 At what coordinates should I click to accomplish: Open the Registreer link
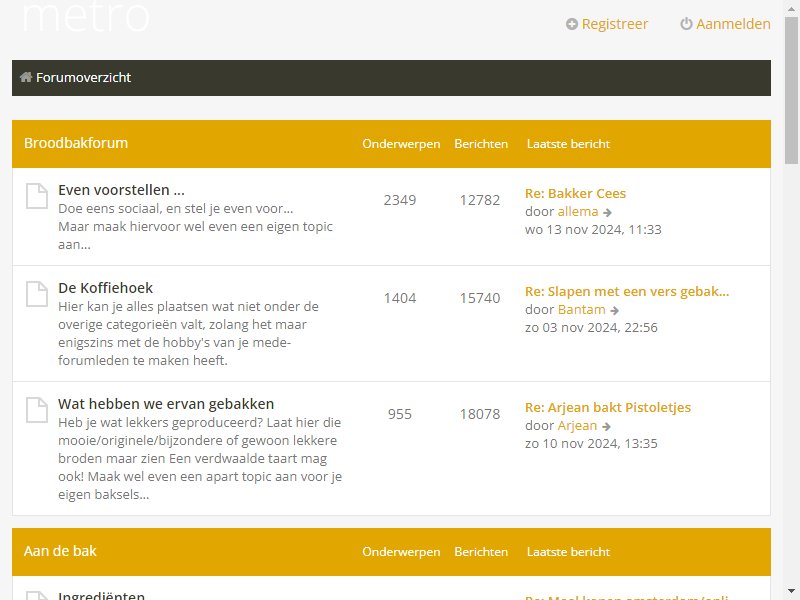tap(614, 24)
